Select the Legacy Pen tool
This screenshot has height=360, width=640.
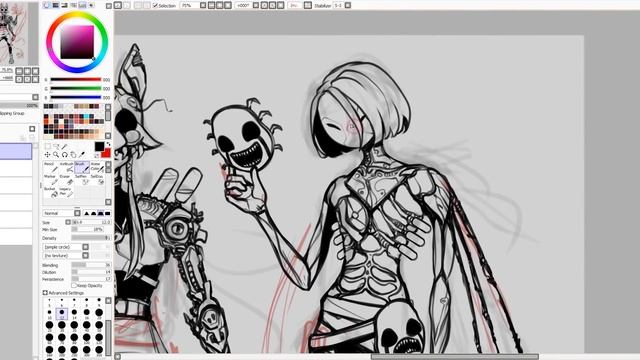click(66, 192)
